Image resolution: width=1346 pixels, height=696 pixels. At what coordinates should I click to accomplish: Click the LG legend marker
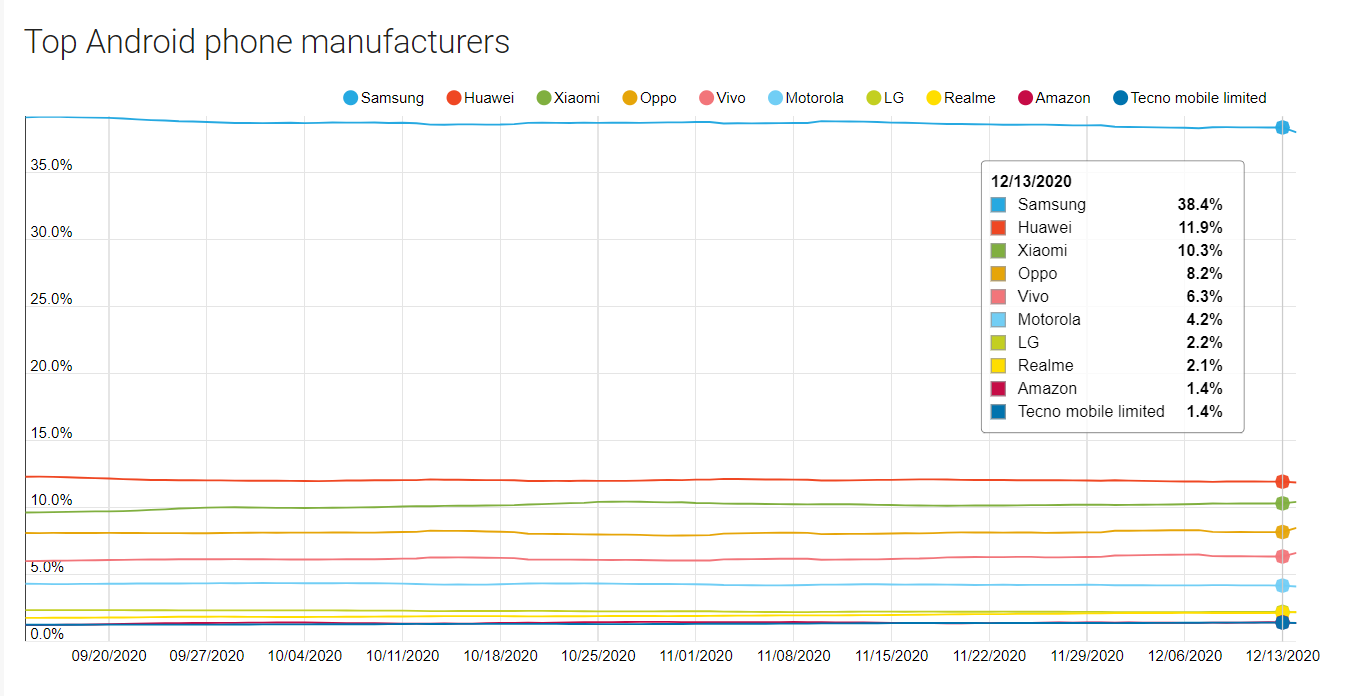click(x=875, y=98)
